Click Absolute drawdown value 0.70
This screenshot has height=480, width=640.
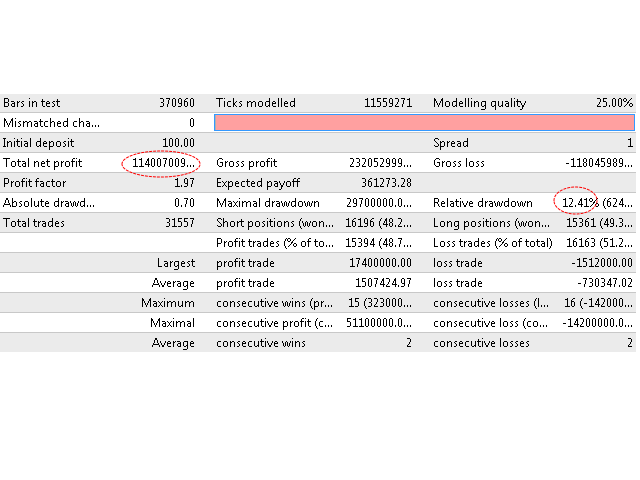coord(184,203)
